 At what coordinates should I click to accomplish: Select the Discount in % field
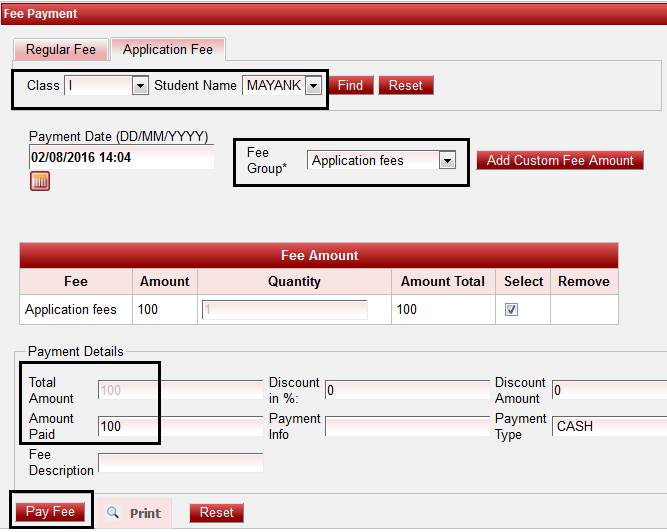(x=406, y=390)
